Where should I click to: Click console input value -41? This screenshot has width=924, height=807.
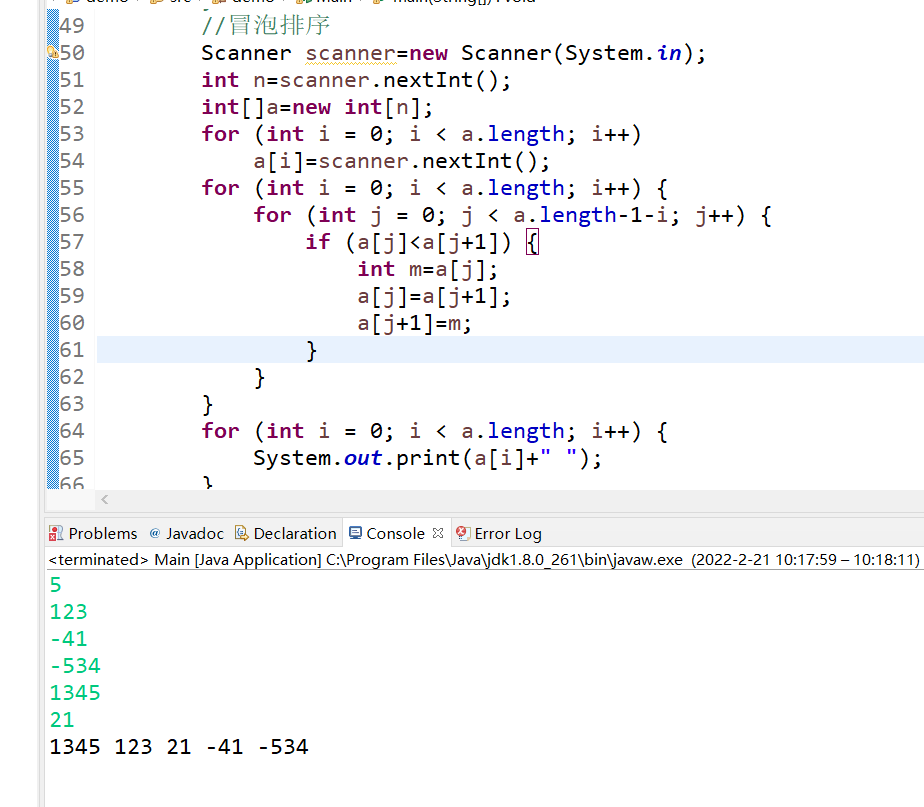click(68, 639)
